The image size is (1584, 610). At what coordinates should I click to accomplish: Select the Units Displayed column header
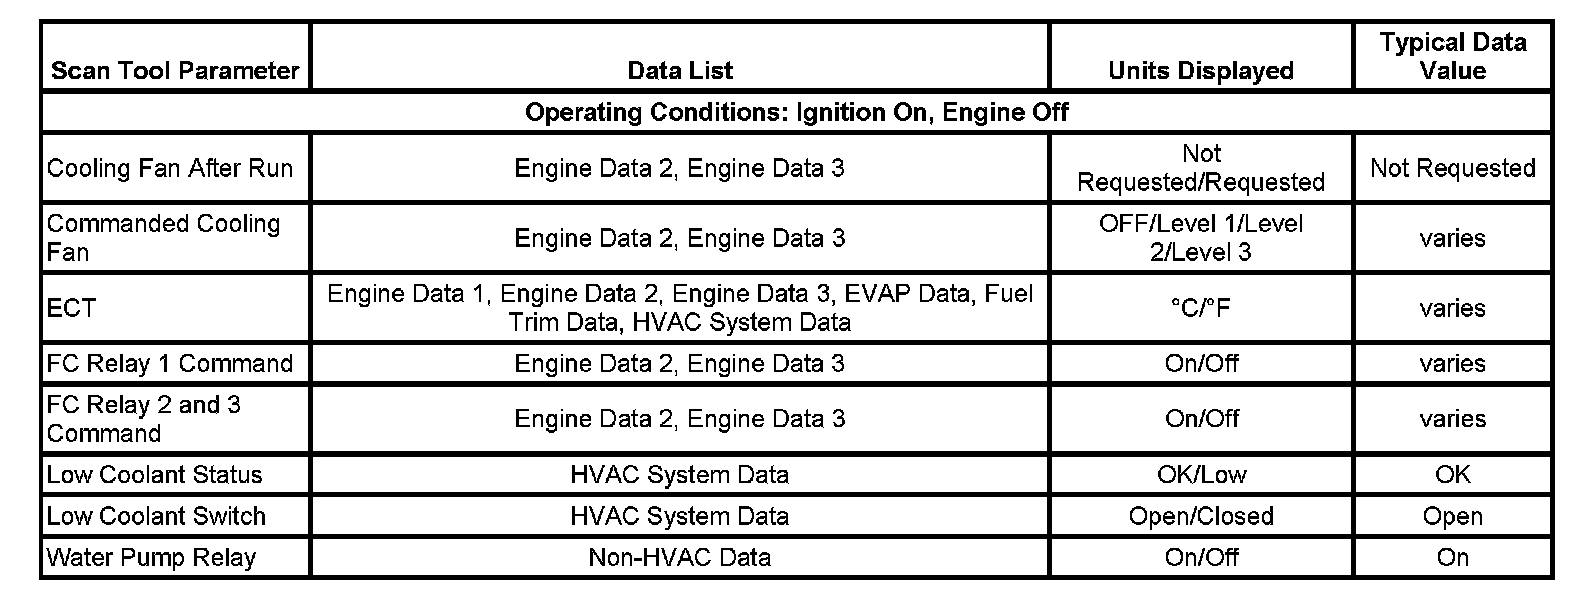pos(1200,70)
